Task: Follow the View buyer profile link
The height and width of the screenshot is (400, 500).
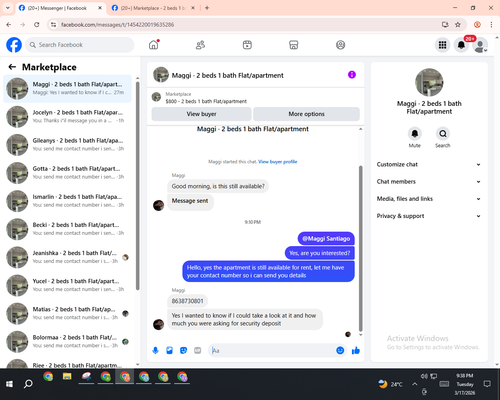Action: (277, 162)
